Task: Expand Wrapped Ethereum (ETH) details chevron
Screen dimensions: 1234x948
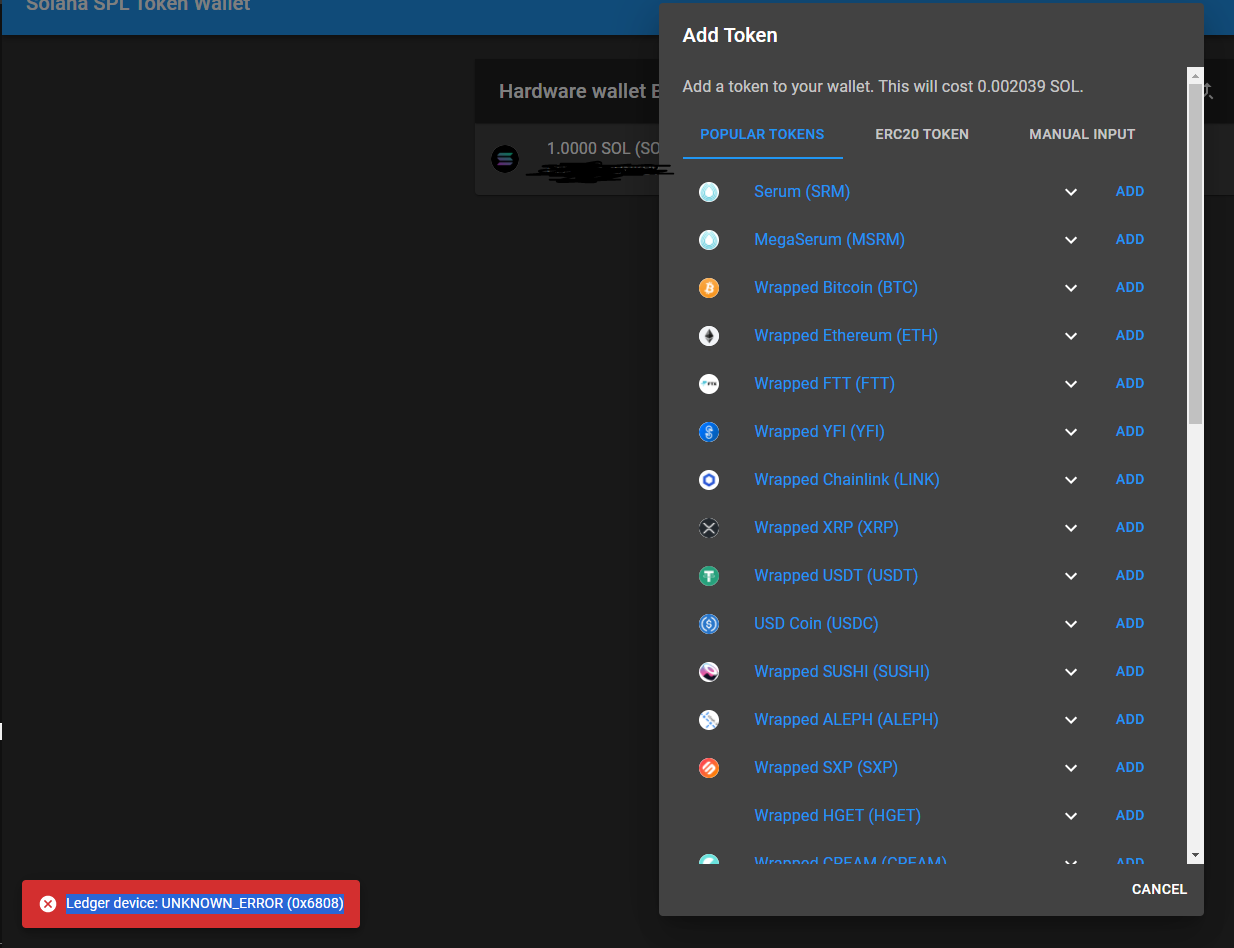Action: (1071, 336)
